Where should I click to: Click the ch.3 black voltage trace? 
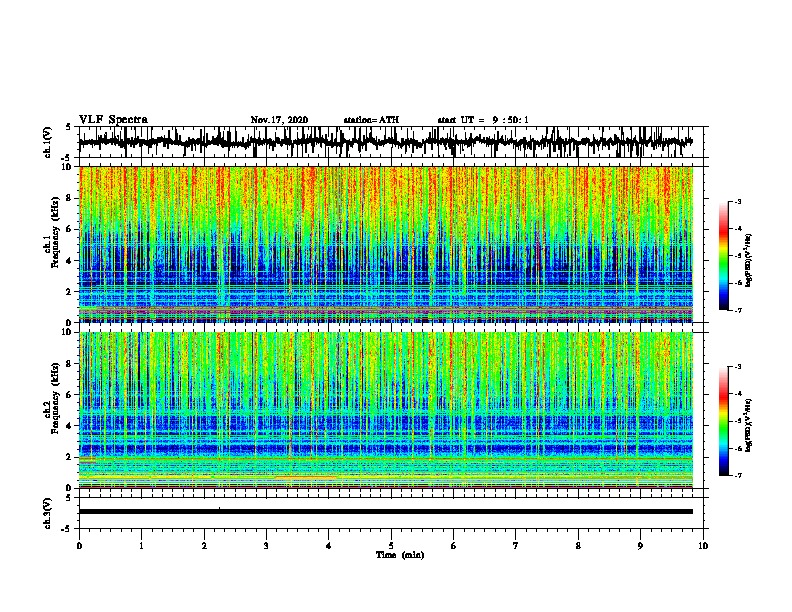pyautogui.click(x=386, y=512)
